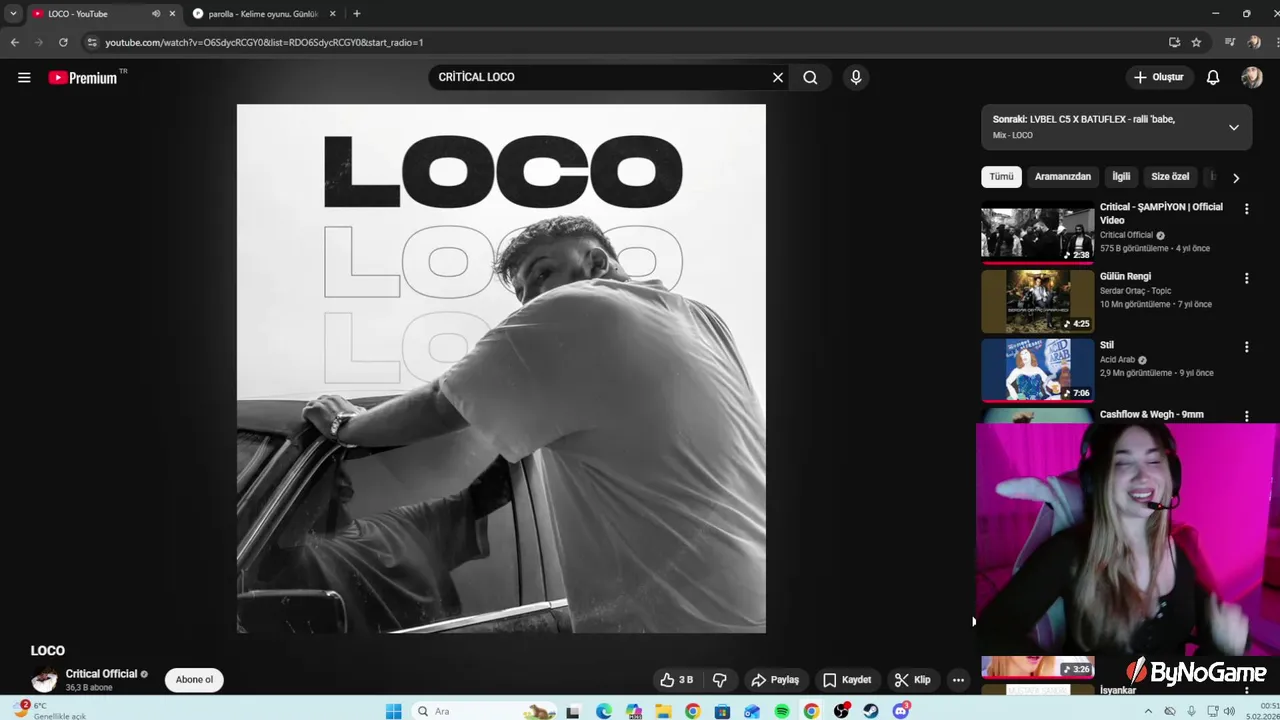Create a clip with Klip button
Image resolution: width=1280 pixels, height=720 pixels.
[912, 680]
